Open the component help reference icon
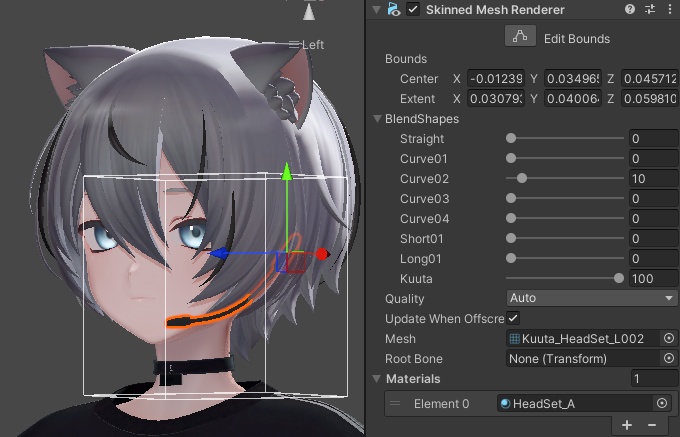The width and height of the screenshot is (680, 437). pyautogui.click(x=630, y=9)
